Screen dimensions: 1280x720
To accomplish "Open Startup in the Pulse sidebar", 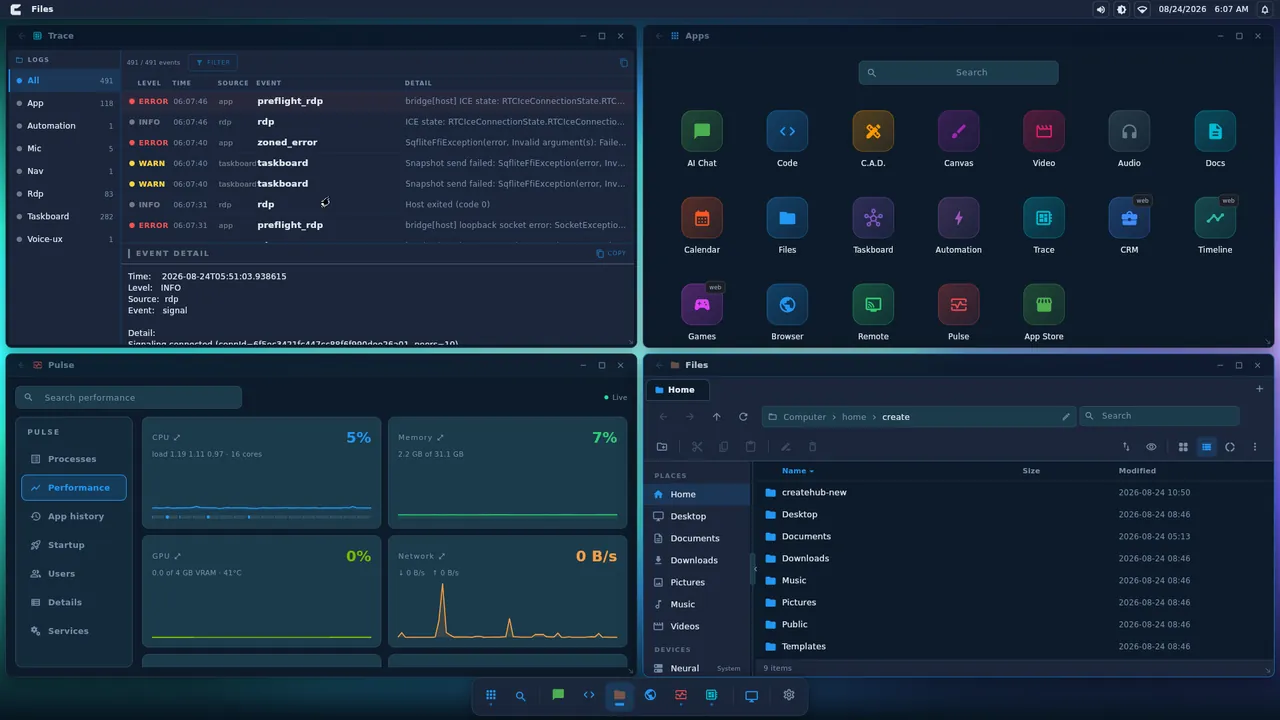I will click(x=73, y=545).
